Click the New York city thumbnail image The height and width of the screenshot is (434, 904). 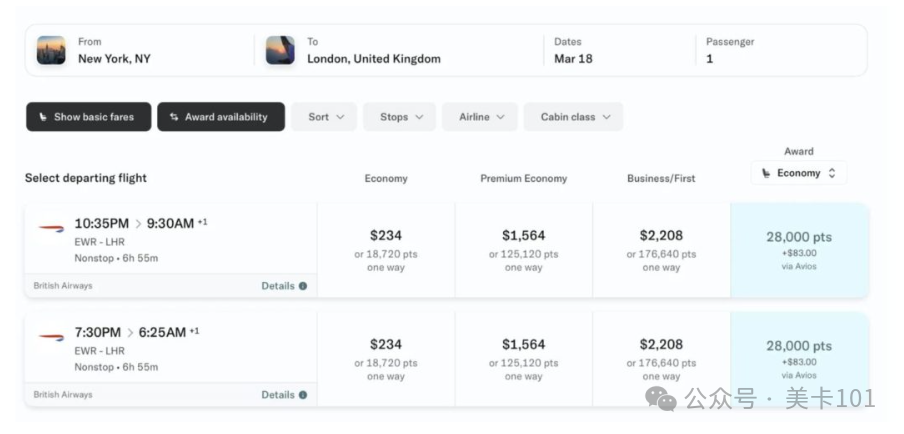pyautogui.click(x=51, y=50)
